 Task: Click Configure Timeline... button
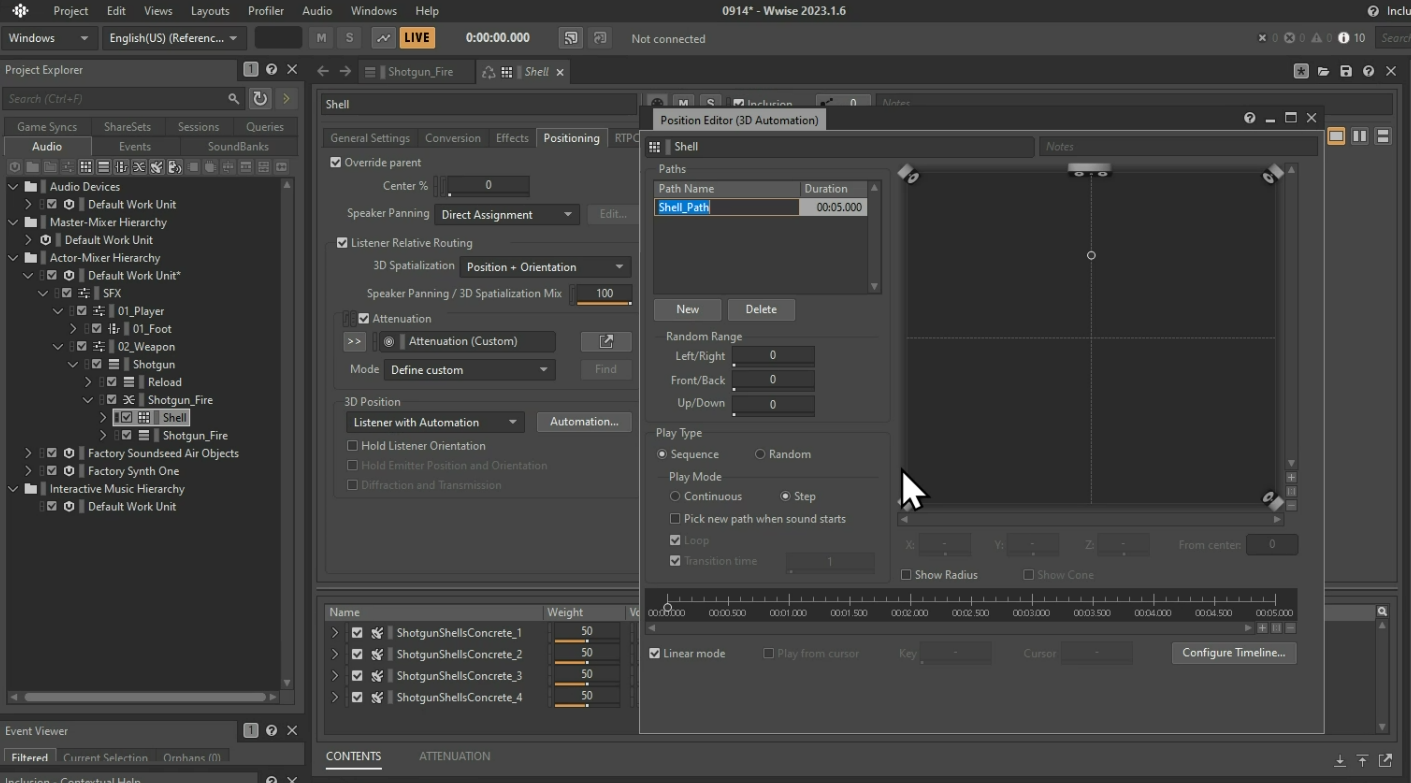click(x=1233, y=653)
